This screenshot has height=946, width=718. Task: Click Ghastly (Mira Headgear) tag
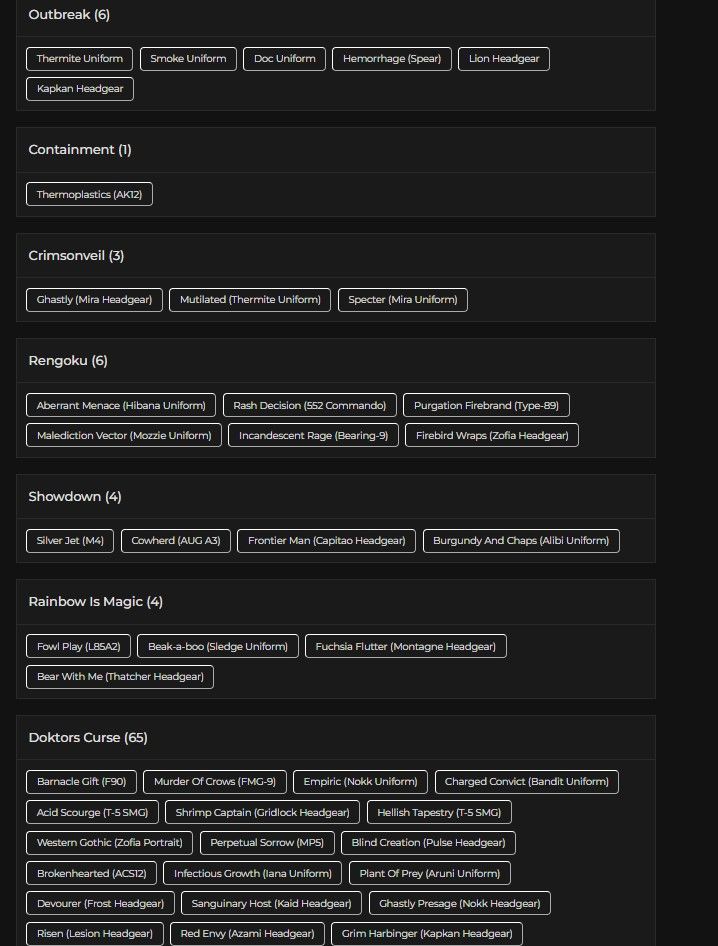pos(94,300)
